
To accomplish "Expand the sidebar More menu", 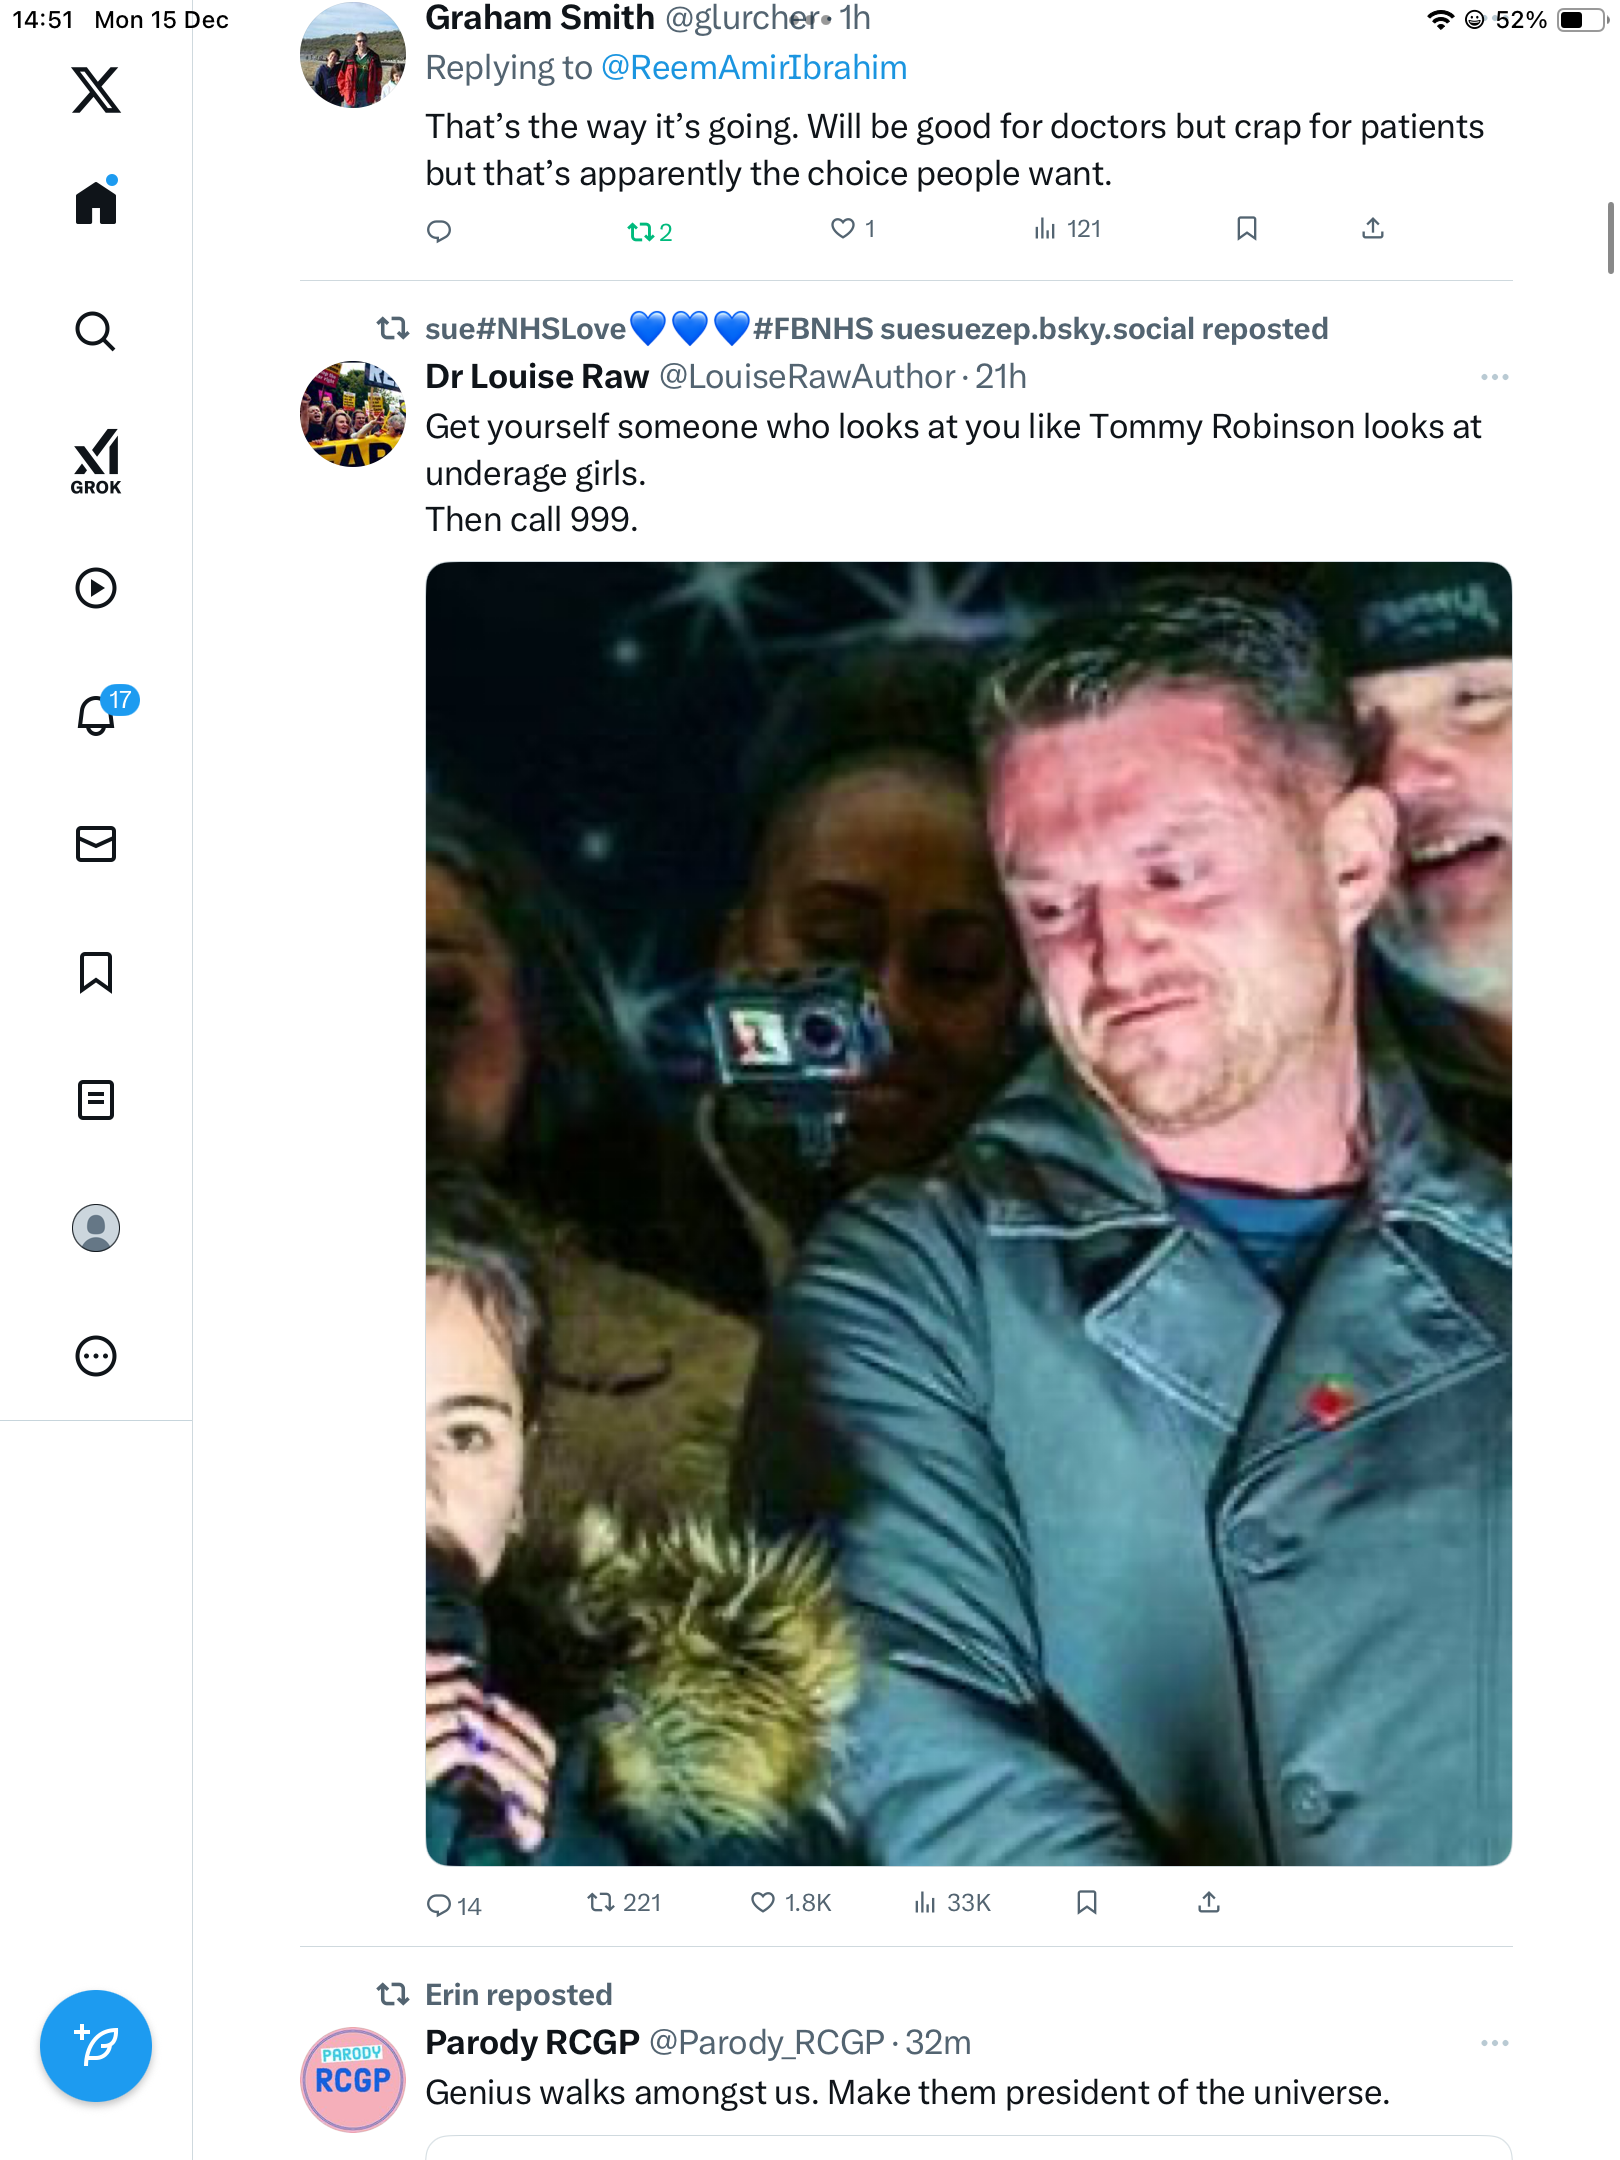I will click(x=96, y=1356).
